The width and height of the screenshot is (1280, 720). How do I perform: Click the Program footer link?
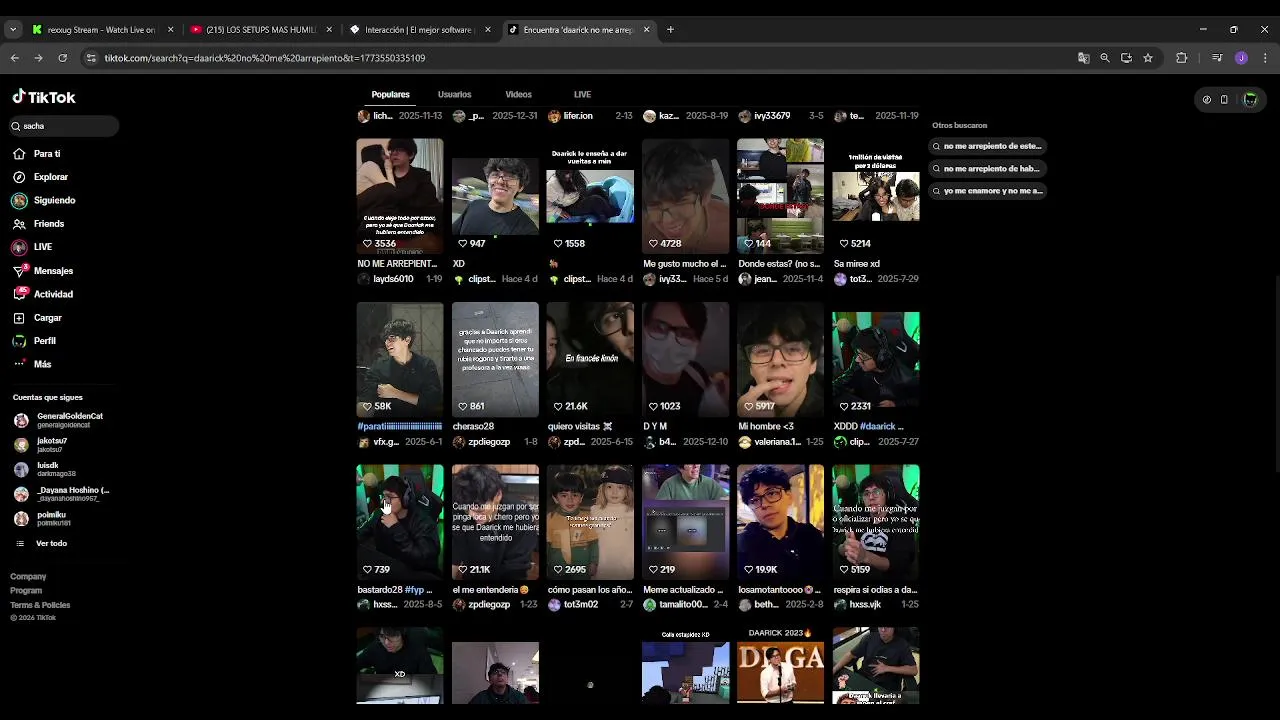pyautogui.click(x=26, y=590)
